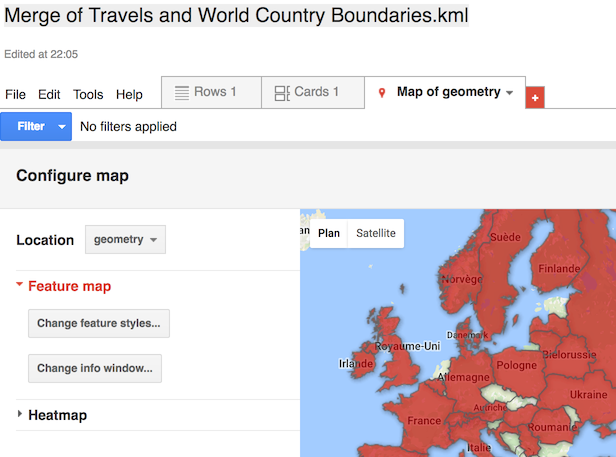Open the File menu
Image resolution: width=616 pixels, height=457 pixels.
(x=16, y=95)
